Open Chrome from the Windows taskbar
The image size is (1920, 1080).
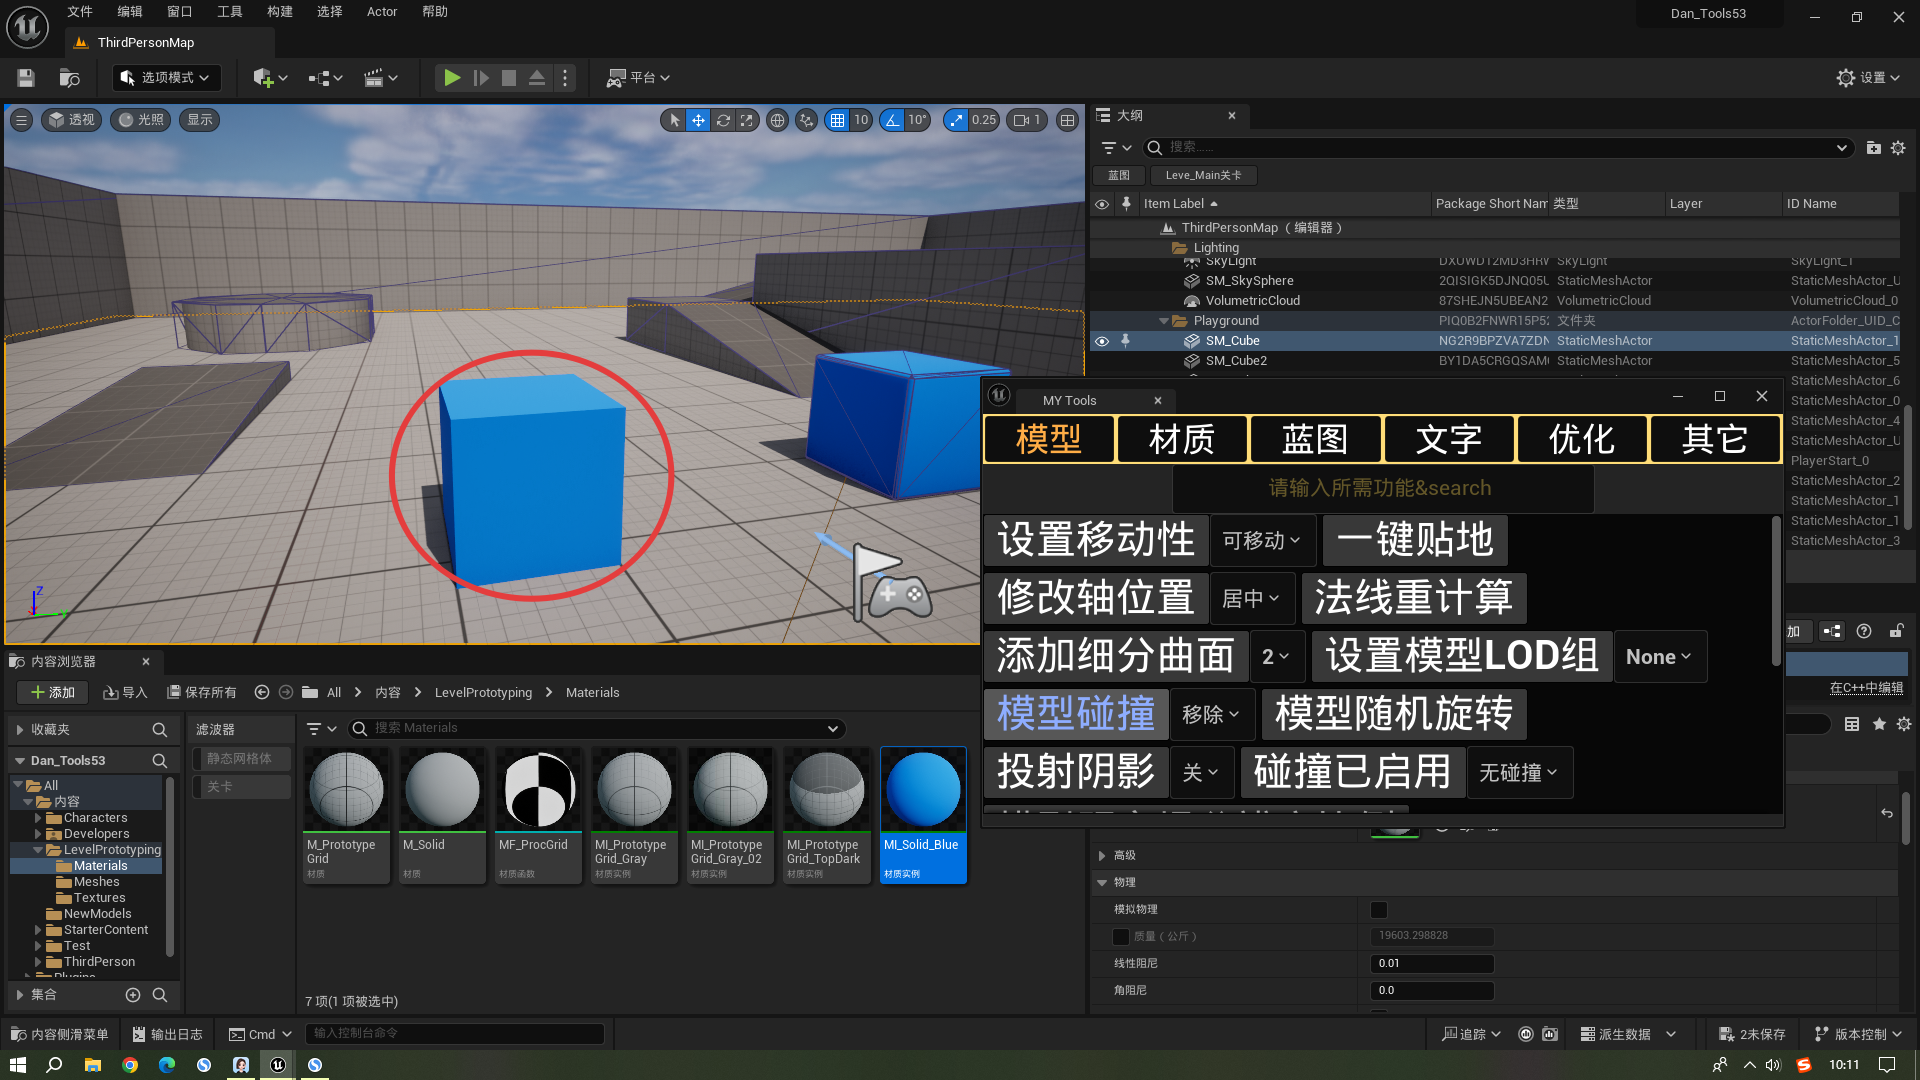130,1065
